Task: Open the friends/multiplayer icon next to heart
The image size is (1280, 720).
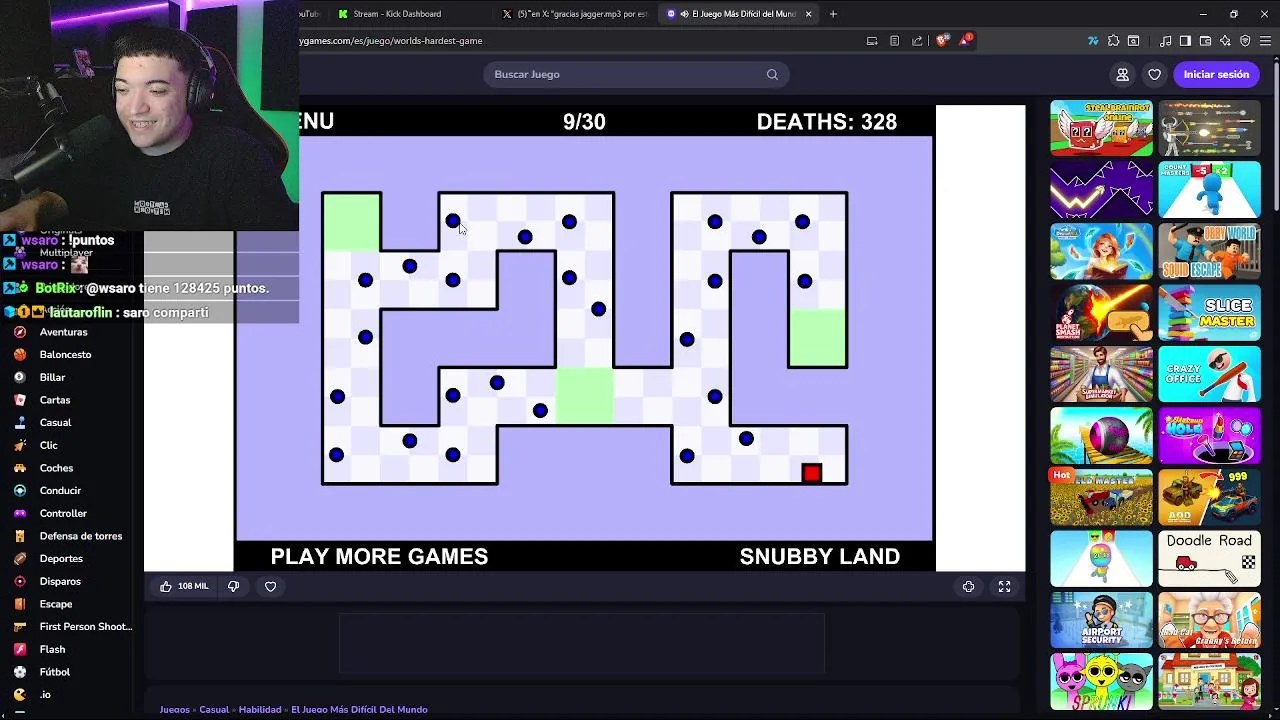Action: coord(1122,74)
